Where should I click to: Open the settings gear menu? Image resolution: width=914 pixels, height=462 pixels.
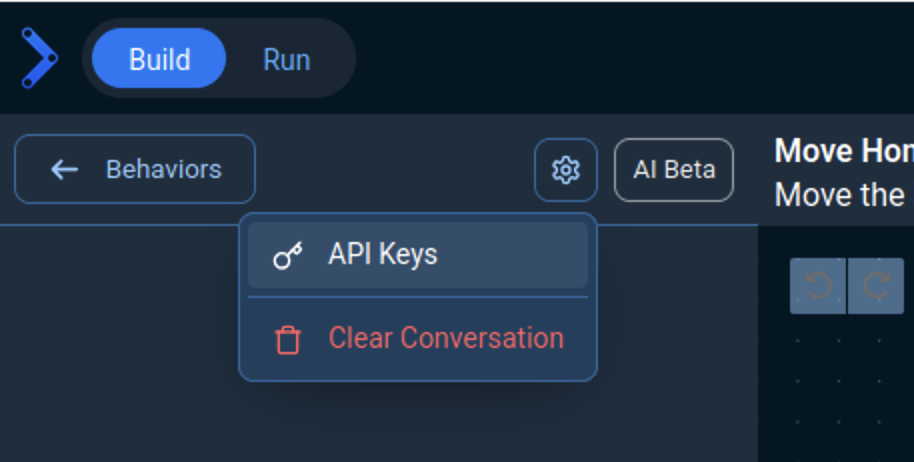pos(566,170)
